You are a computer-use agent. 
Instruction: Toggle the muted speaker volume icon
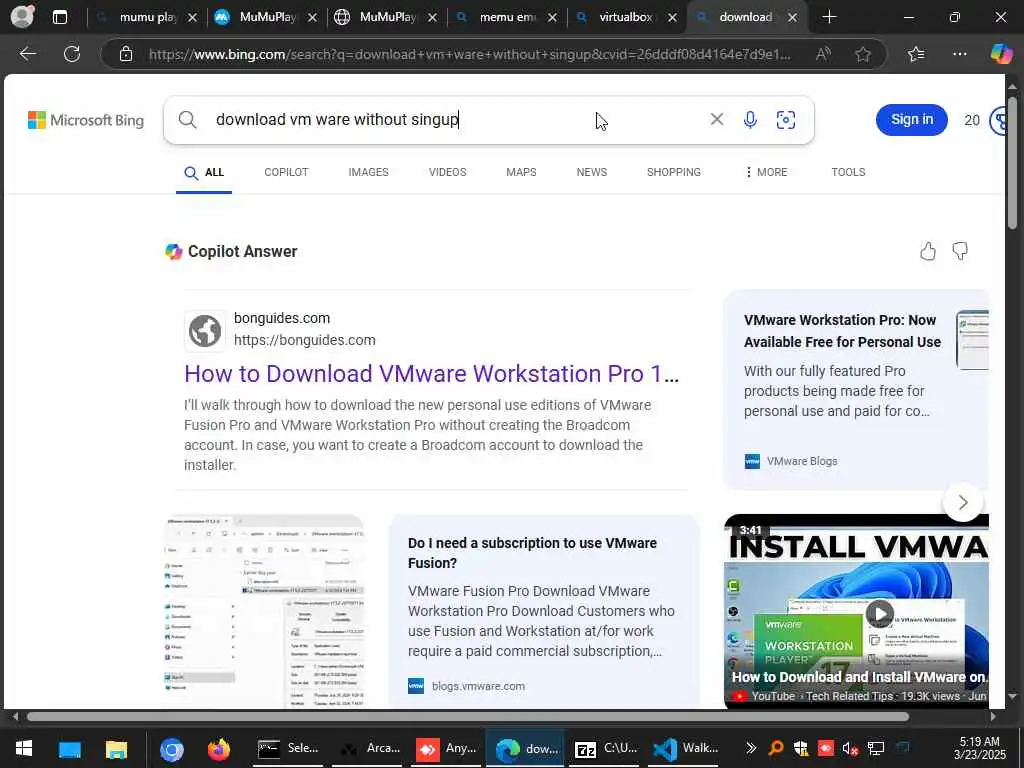click(x=850, y=748)
